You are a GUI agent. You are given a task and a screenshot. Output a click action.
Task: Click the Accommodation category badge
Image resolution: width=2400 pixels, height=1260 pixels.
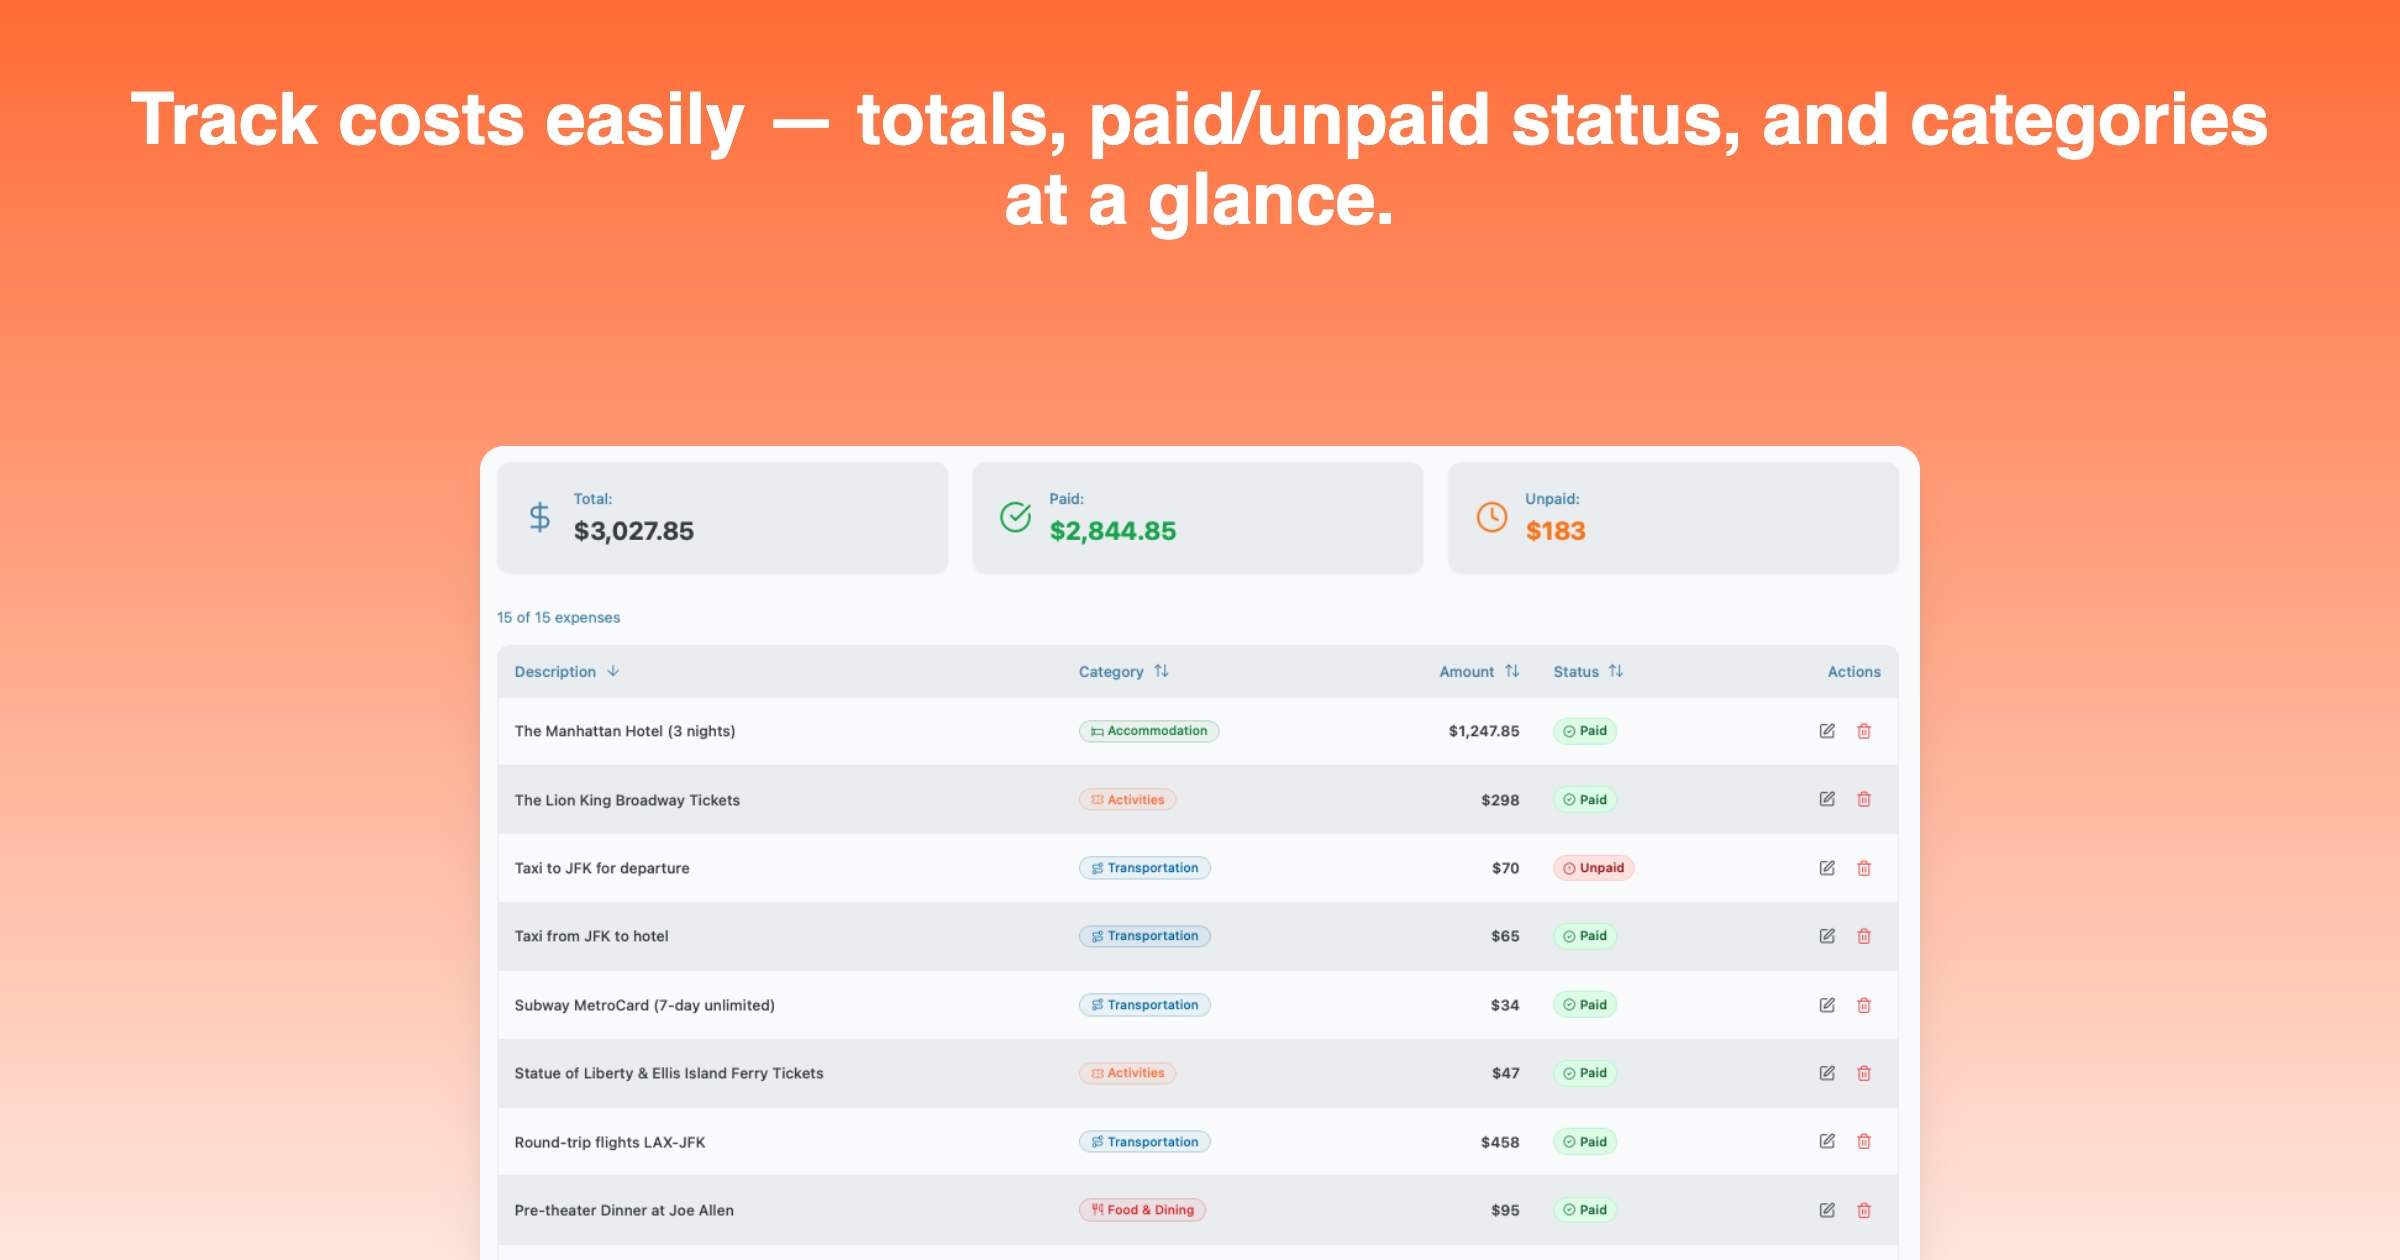1148,731
